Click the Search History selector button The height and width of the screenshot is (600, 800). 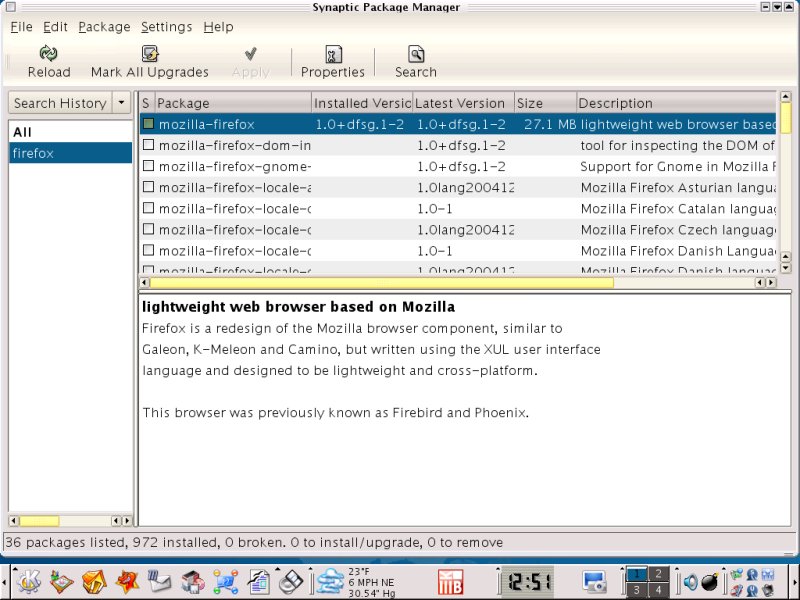(x=60, y=103)
